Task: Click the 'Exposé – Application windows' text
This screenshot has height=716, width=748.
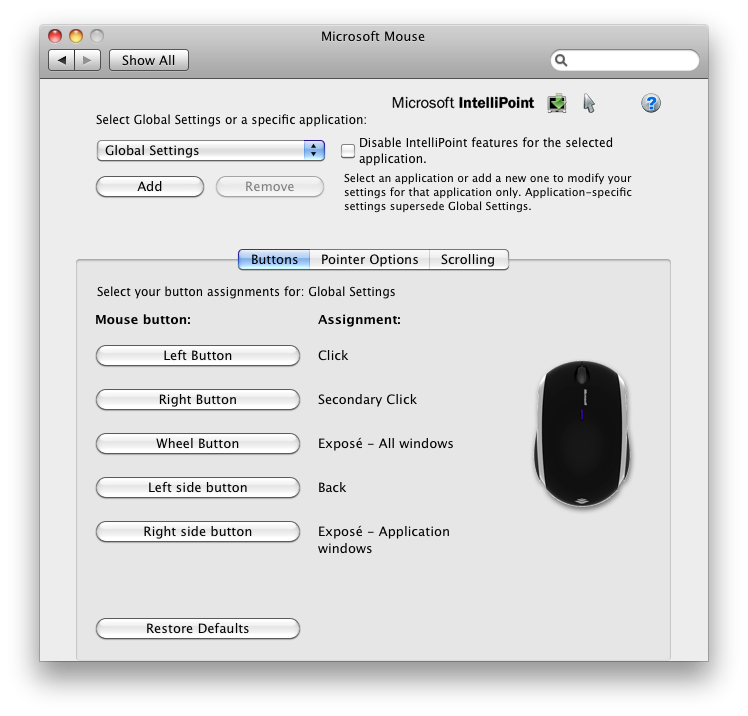Action: (x=384, y=540)
